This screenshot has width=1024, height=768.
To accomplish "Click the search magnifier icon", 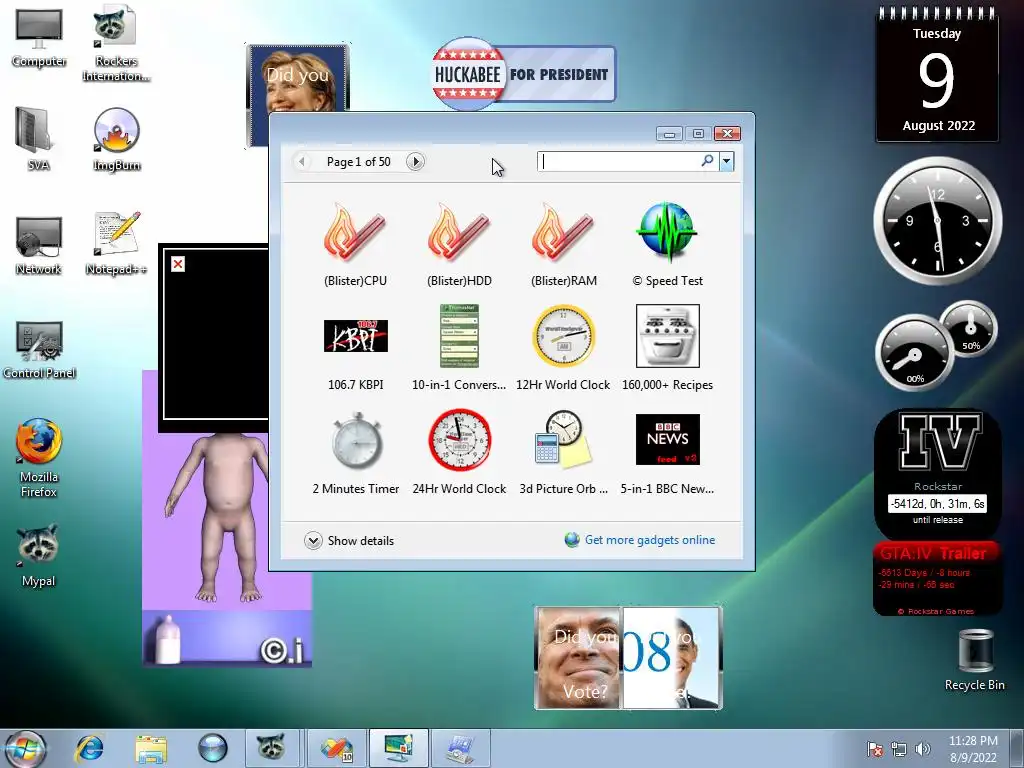I will pyautogui.click(x=707, y=161).
